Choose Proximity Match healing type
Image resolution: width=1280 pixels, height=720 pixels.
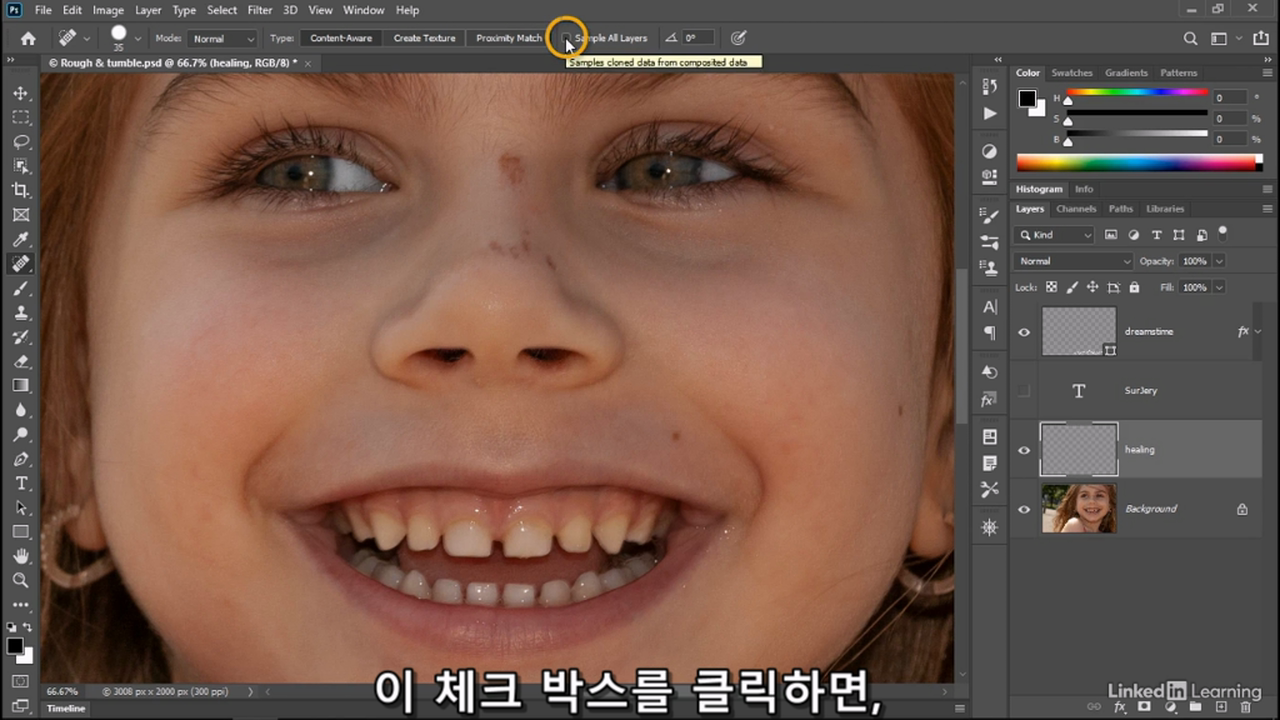pos(509,38)
